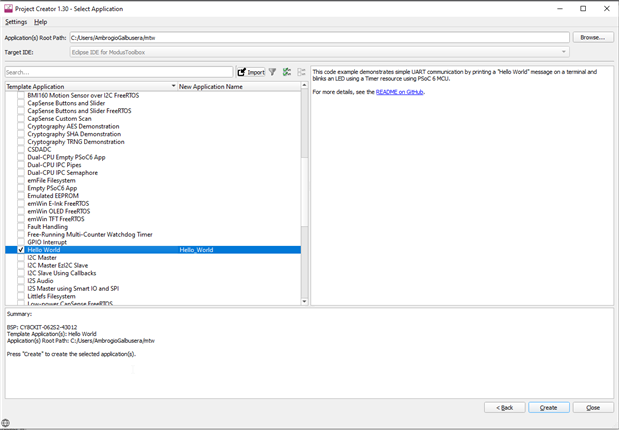Viewport: 619px width, 430px height.
Task: Check the GPIO Interrupt checkbox
Action: [x=21, y=242]
